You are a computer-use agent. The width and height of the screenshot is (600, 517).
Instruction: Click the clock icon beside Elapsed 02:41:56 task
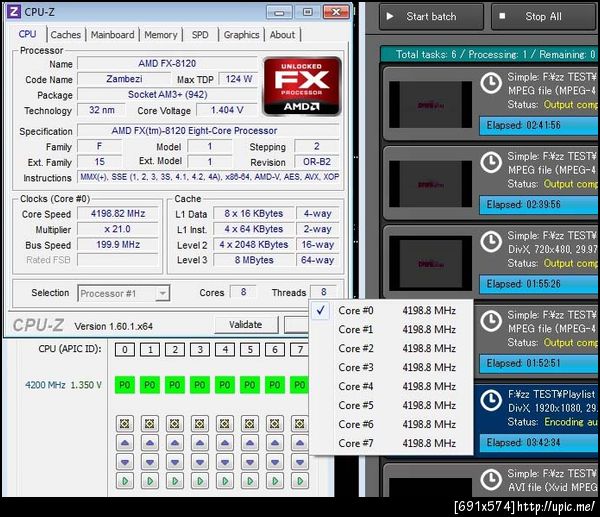[x=491, y=83]
